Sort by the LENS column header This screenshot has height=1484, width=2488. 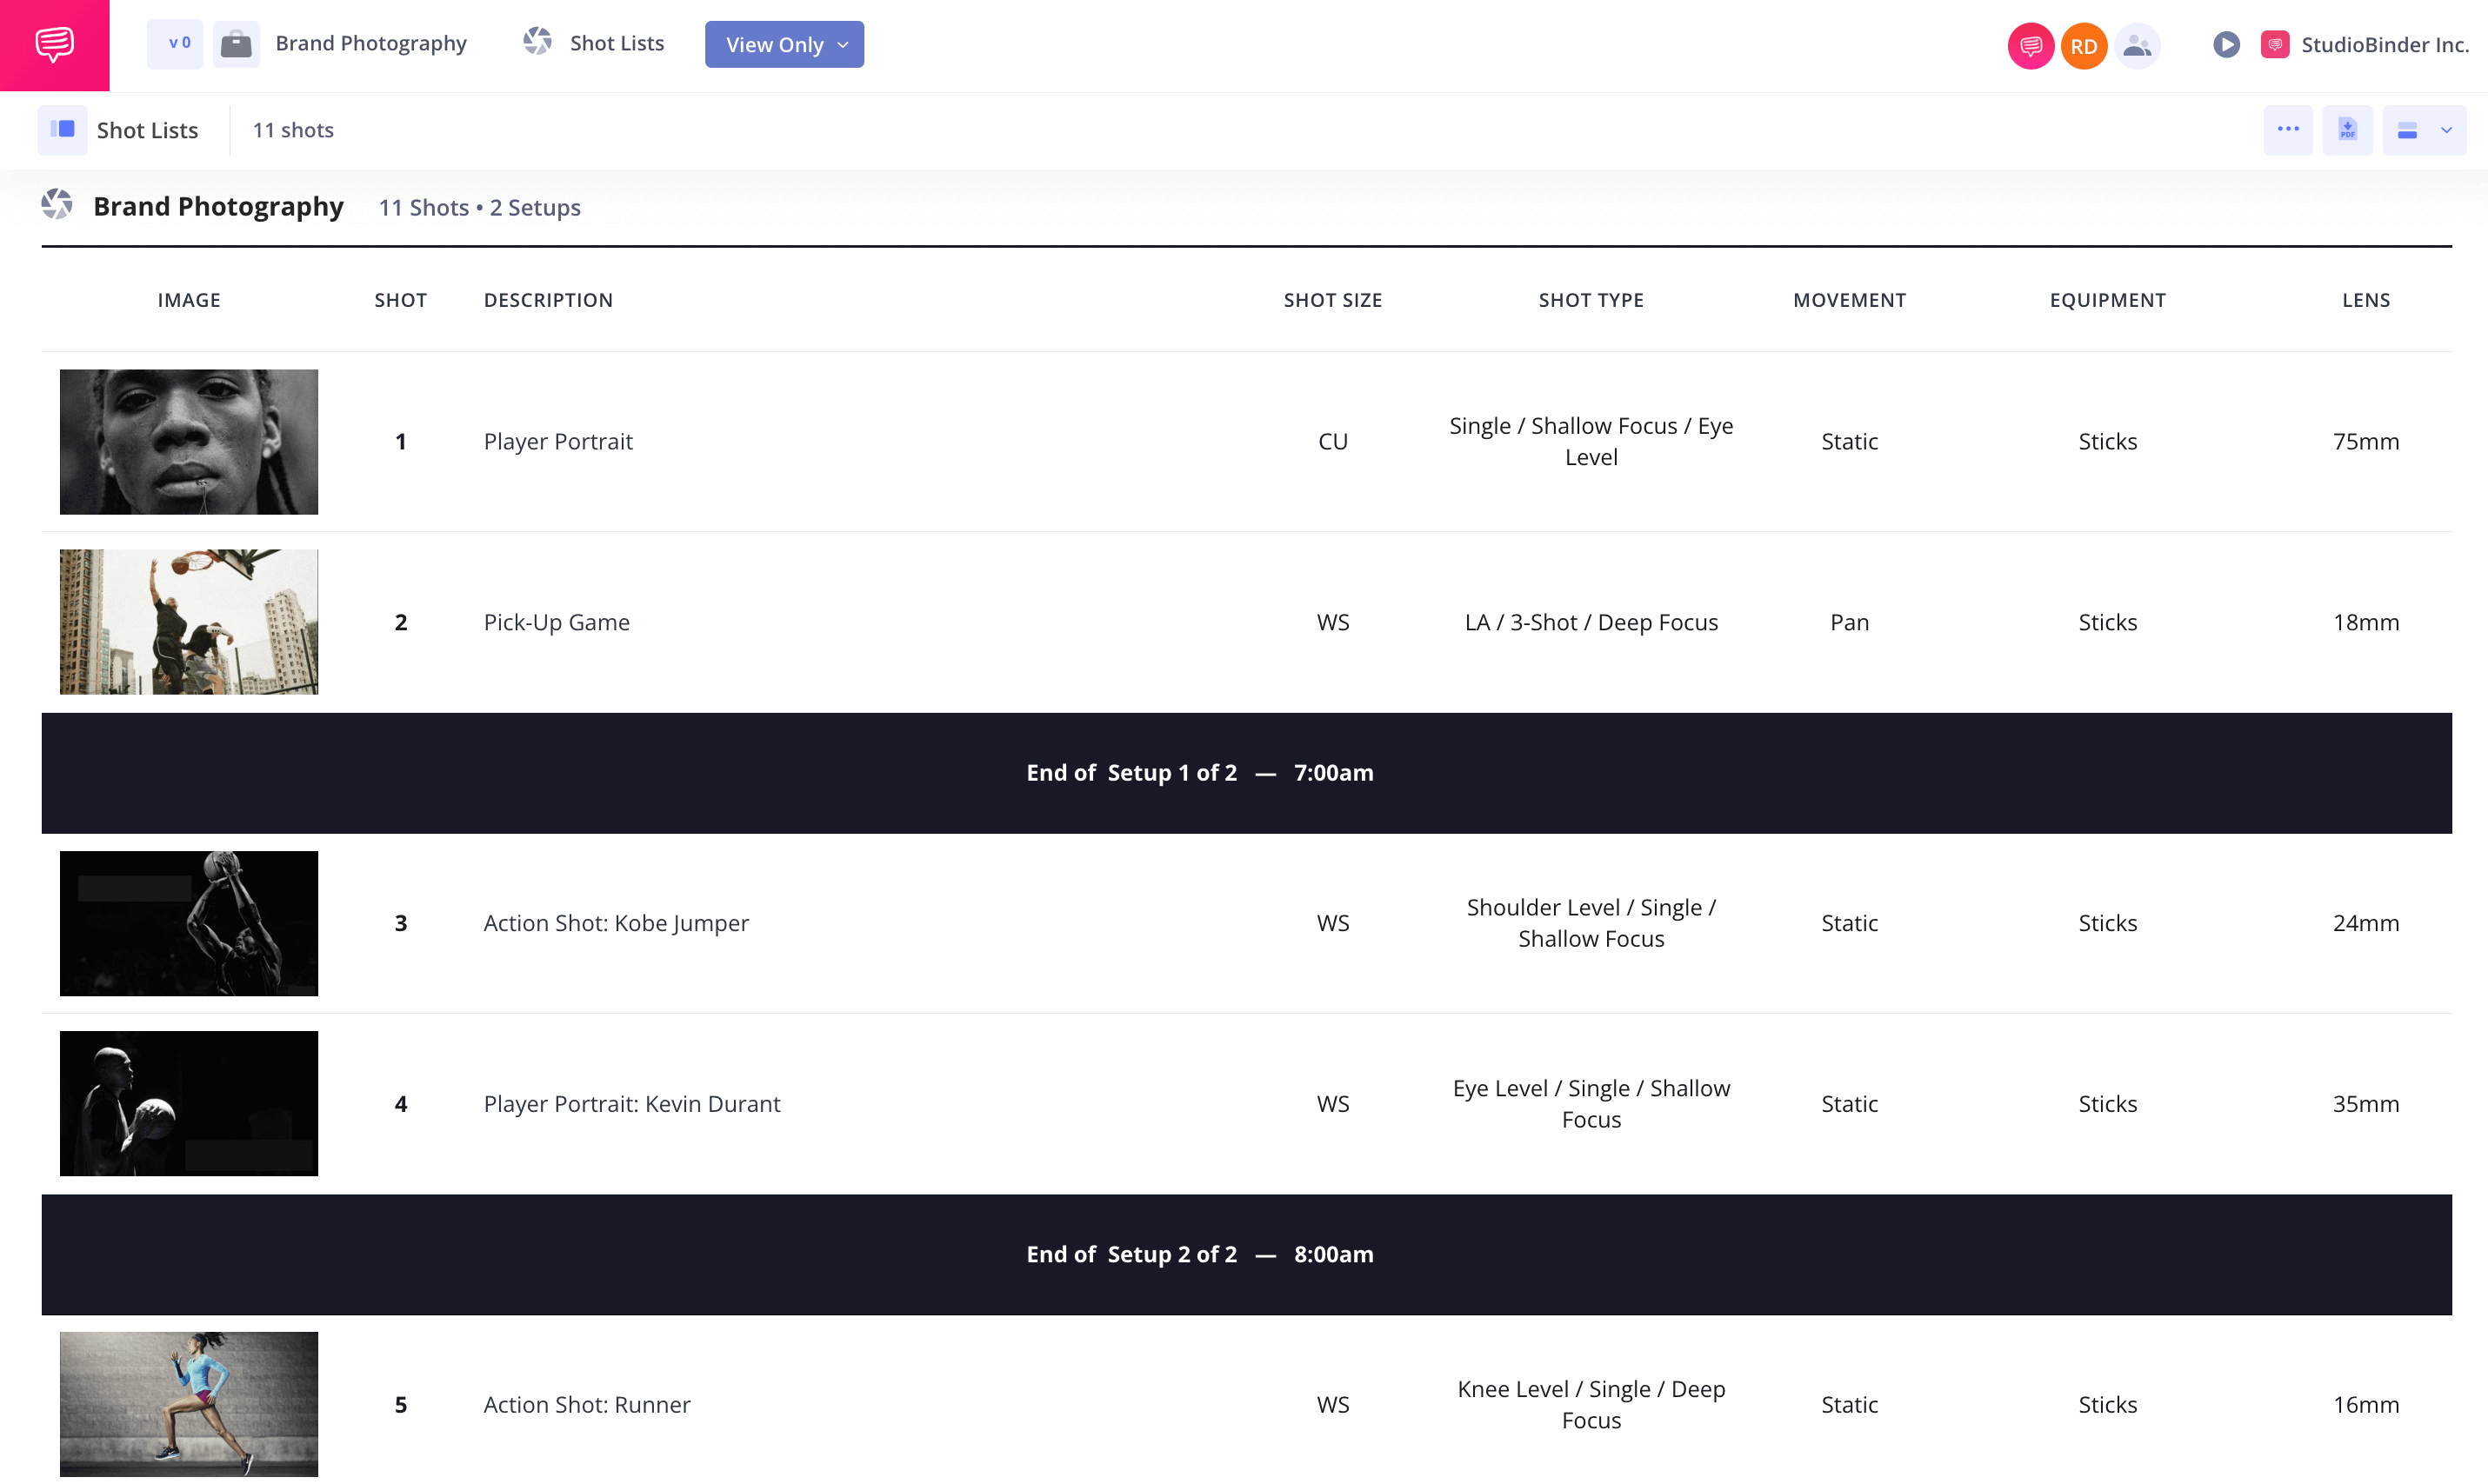[2365, 300]
